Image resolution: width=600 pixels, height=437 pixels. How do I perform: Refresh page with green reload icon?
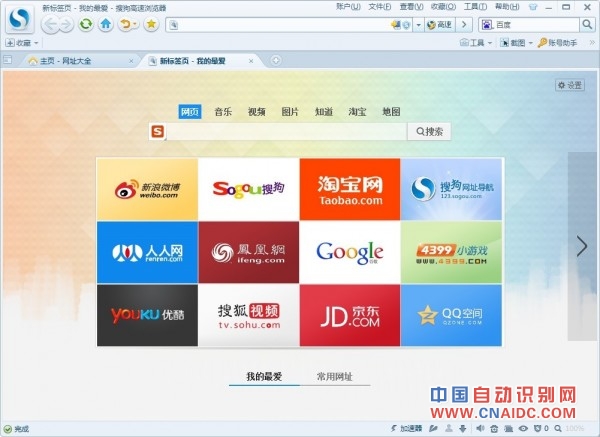(x=86, y=24)
